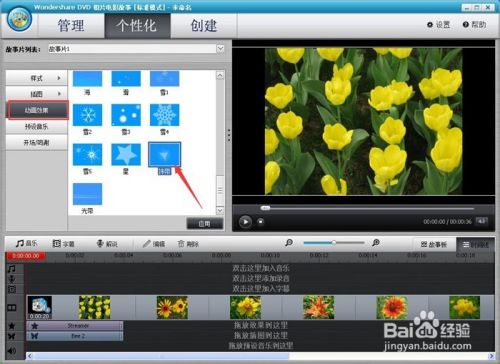Select the 雪4 large snowflake effect
The width and height of the screenshot is (500, 364).
pos(164,115)
